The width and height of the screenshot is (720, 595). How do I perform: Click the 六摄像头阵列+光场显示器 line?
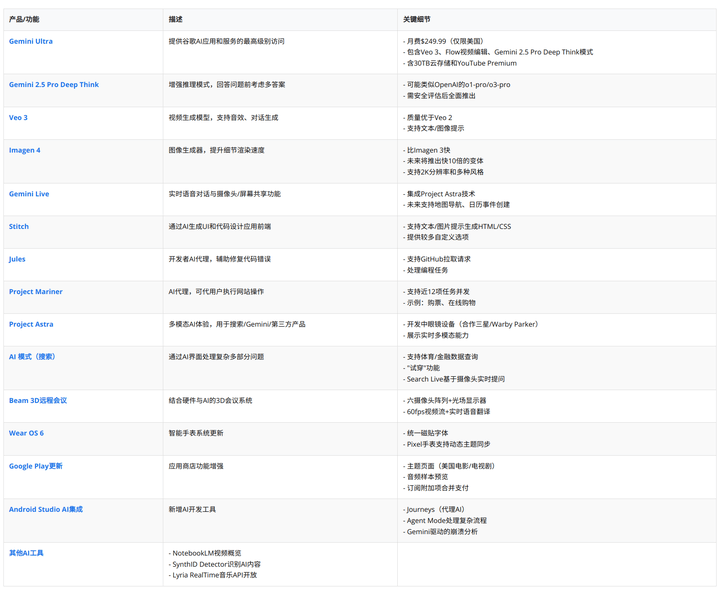pyautogui.click(x=445, y=400)
